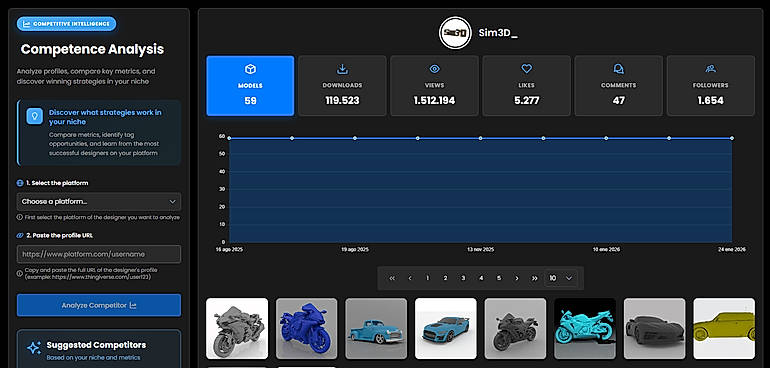Open the blue pickup truck thumbnail
The image size is (770, 368).
coord(376,328)
